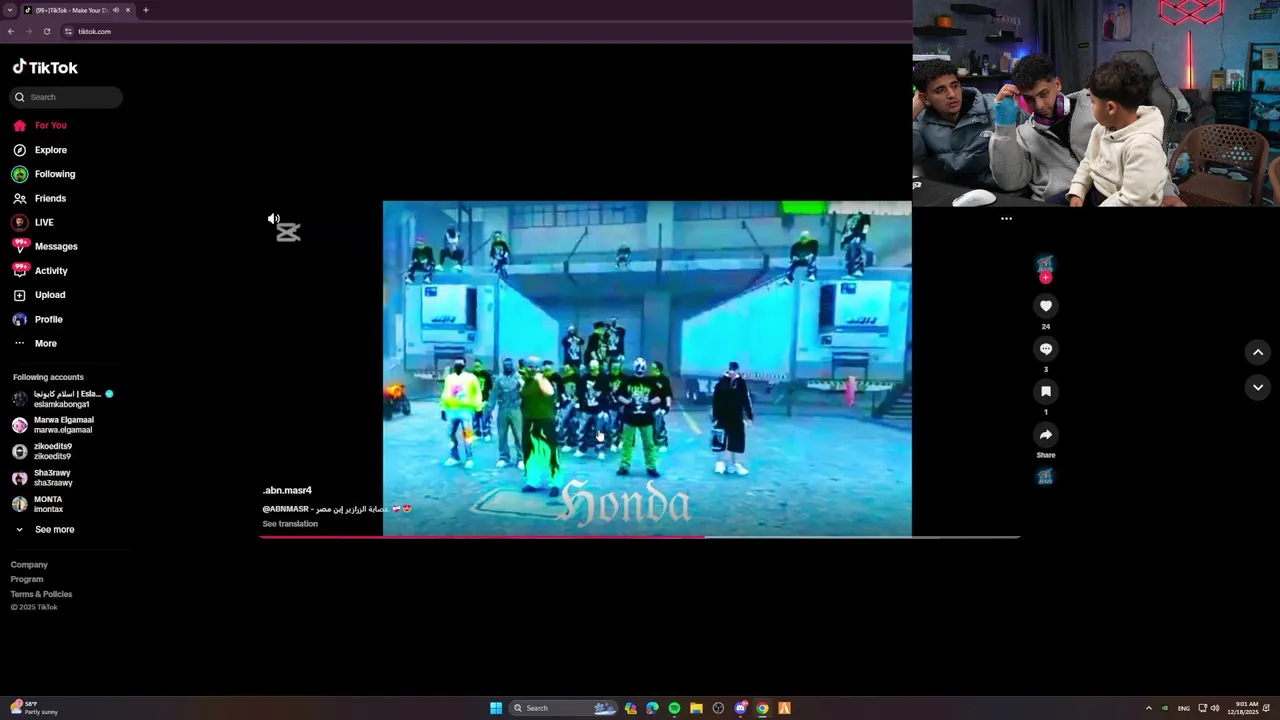Show hidden system tray icons

[1148, 708]
